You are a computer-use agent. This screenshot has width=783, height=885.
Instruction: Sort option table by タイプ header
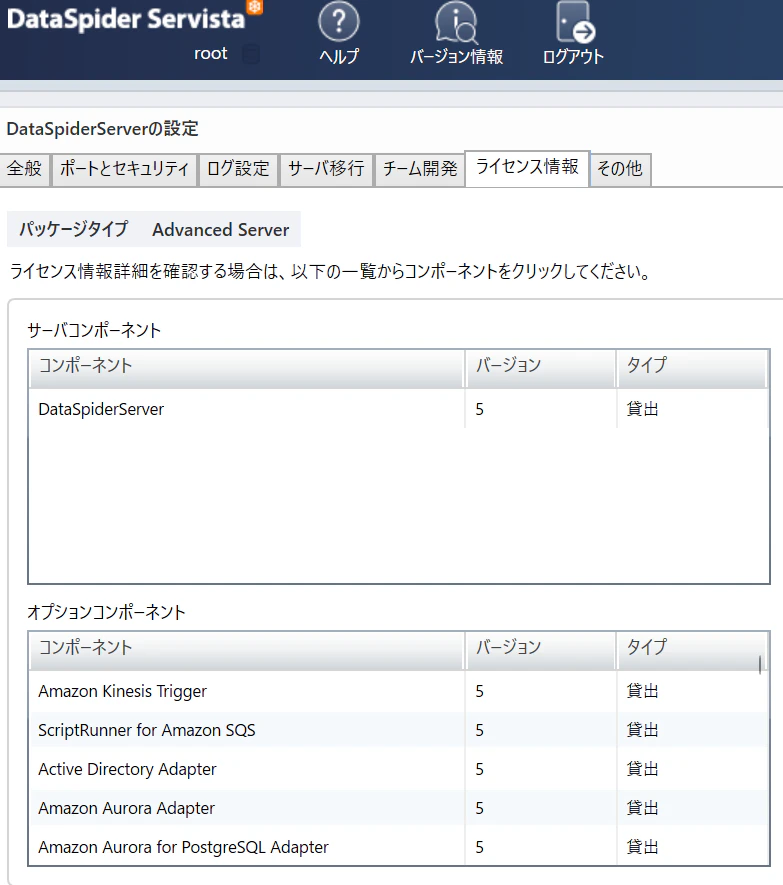click(x=692, y=651)
